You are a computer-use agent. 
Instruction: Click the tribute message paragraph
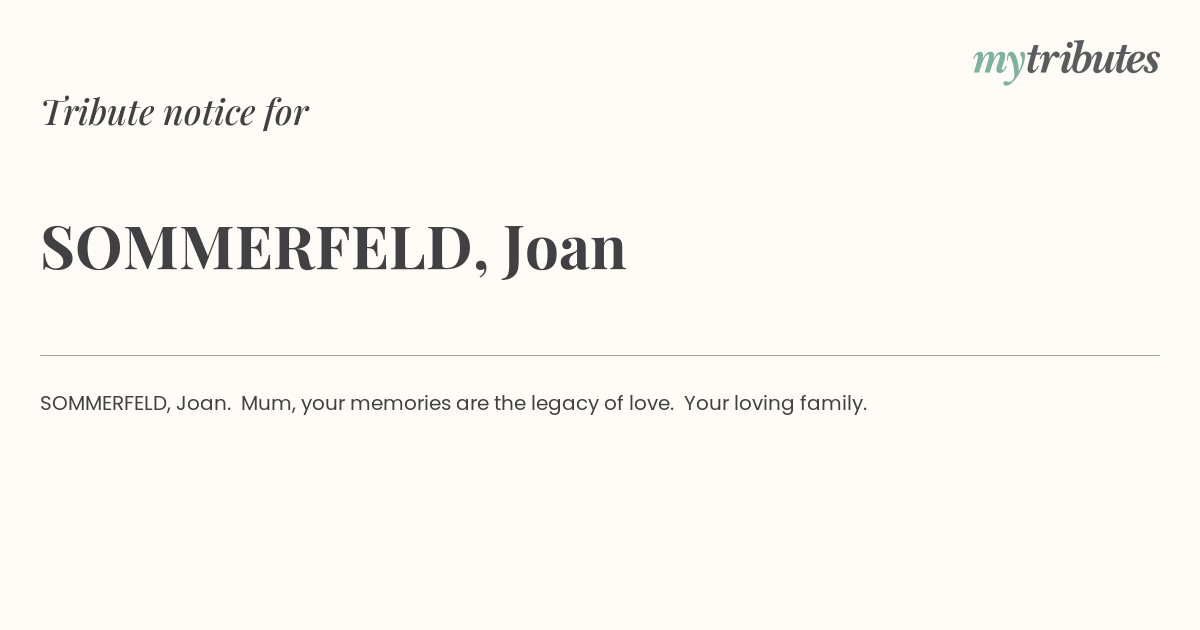(x=453, y=404)
